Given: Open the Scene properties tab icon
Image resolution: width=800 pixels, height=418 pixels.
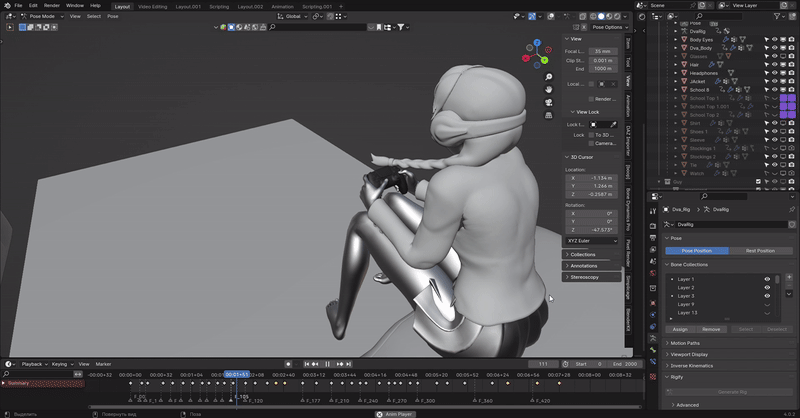Looking at the screenshot, I should point(653,261).
